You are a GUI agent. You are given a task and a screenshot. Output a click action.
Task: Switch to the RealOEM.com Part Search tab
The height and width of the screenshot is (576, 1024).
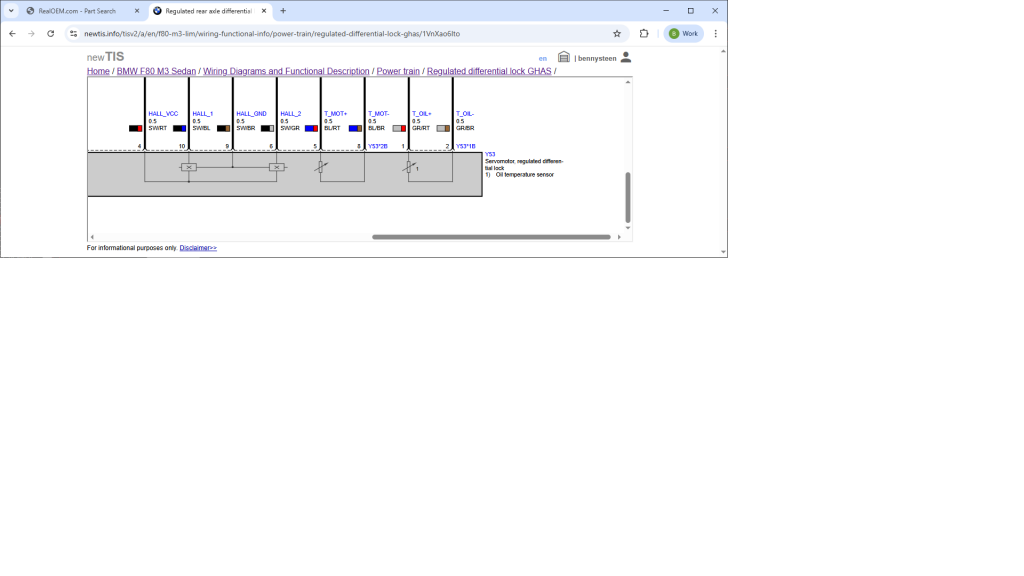tap(78, 11)
